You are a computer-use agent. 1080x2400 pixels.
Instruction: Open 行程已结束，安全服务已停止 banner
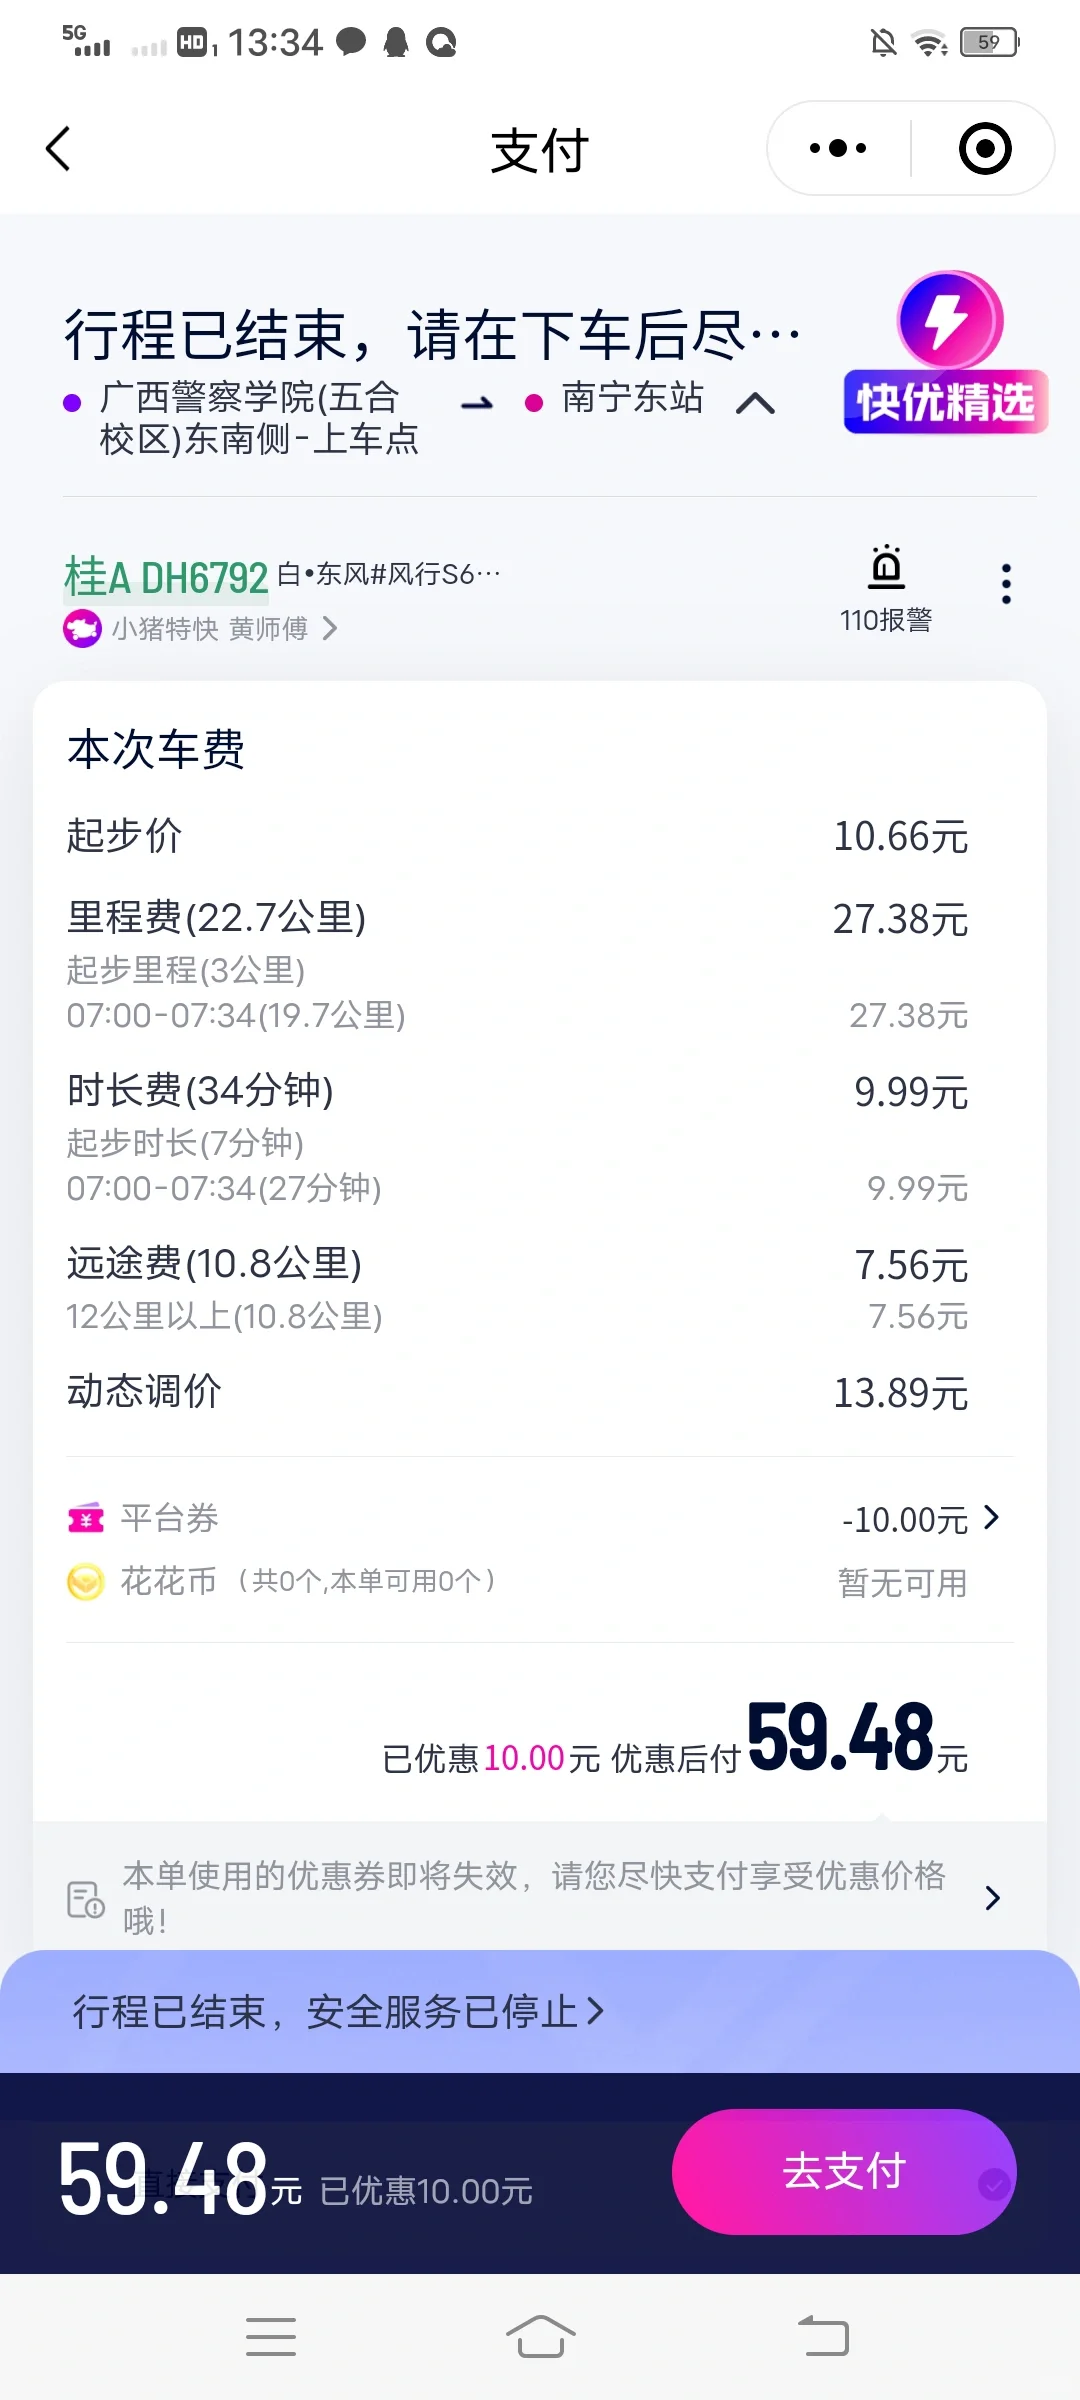pos(338,2011)
